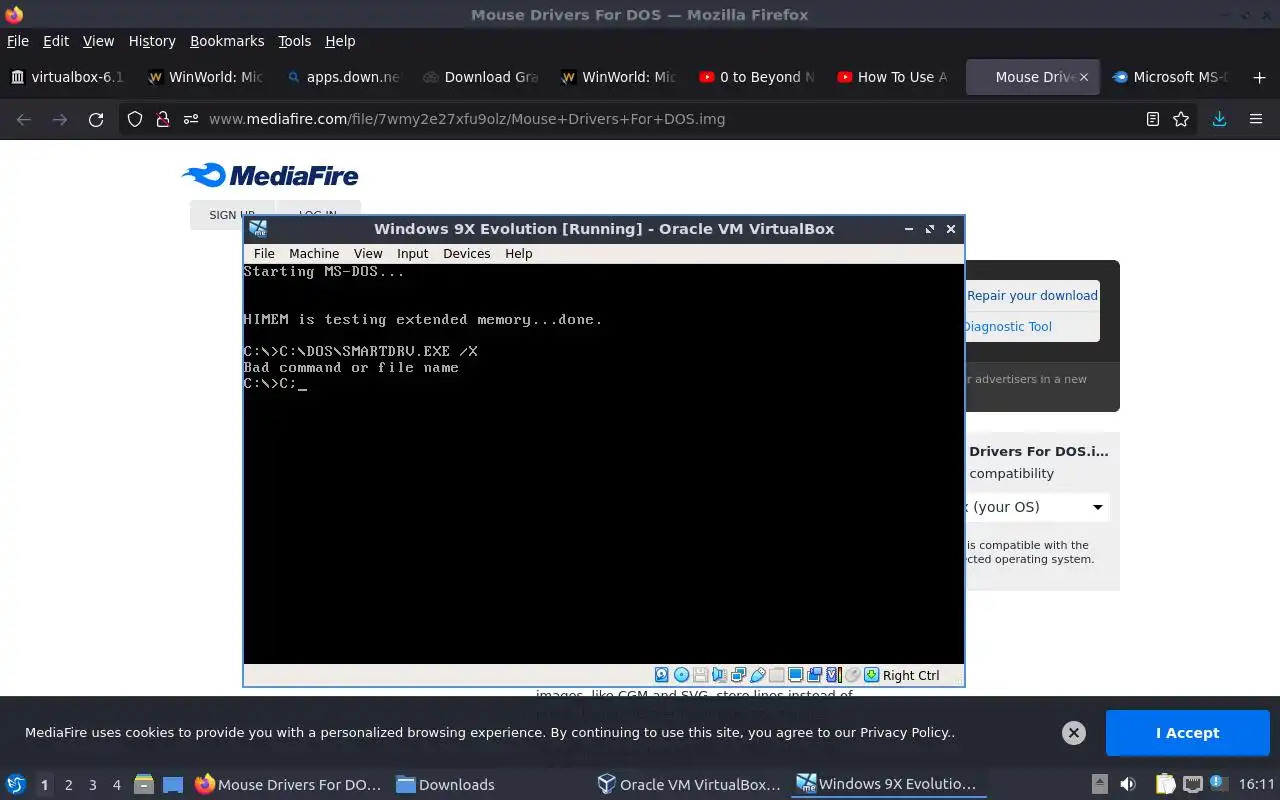
Task: Reload the MediaFire page
Action: [96, 119]
